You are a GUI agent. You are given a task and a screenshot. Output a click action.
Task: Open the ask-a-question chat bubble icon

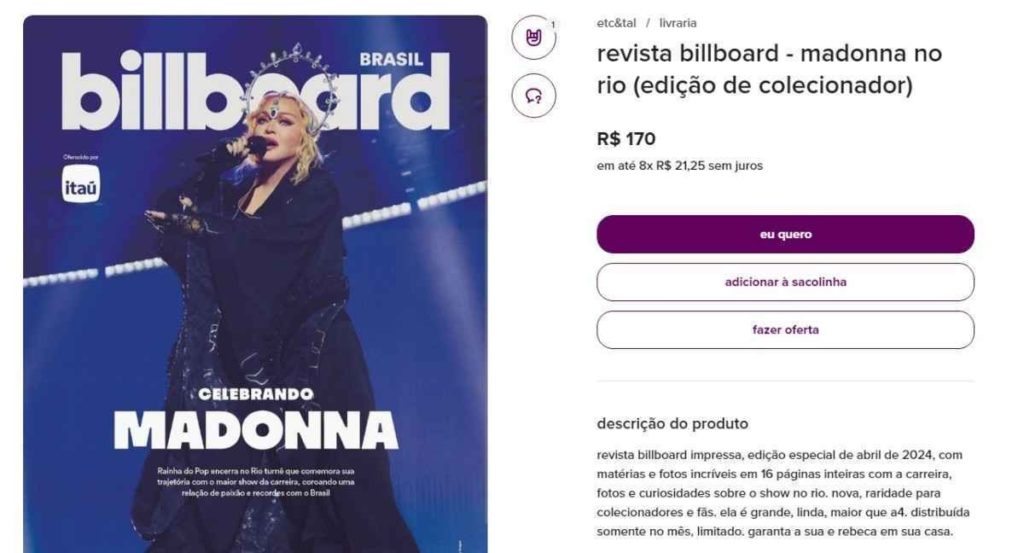pos(534,96)
